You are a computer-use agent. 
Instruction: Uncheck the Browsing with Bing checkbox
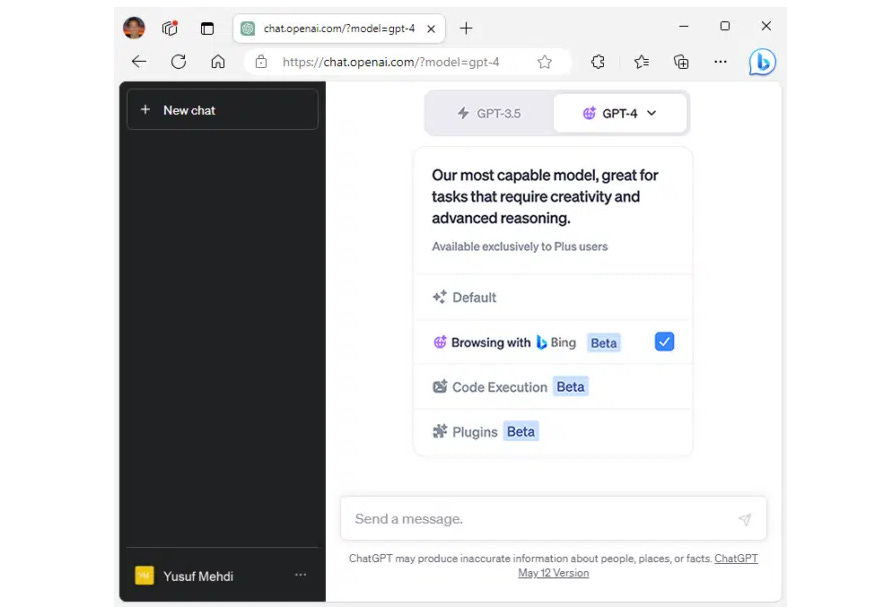click(x=664, y=342)
